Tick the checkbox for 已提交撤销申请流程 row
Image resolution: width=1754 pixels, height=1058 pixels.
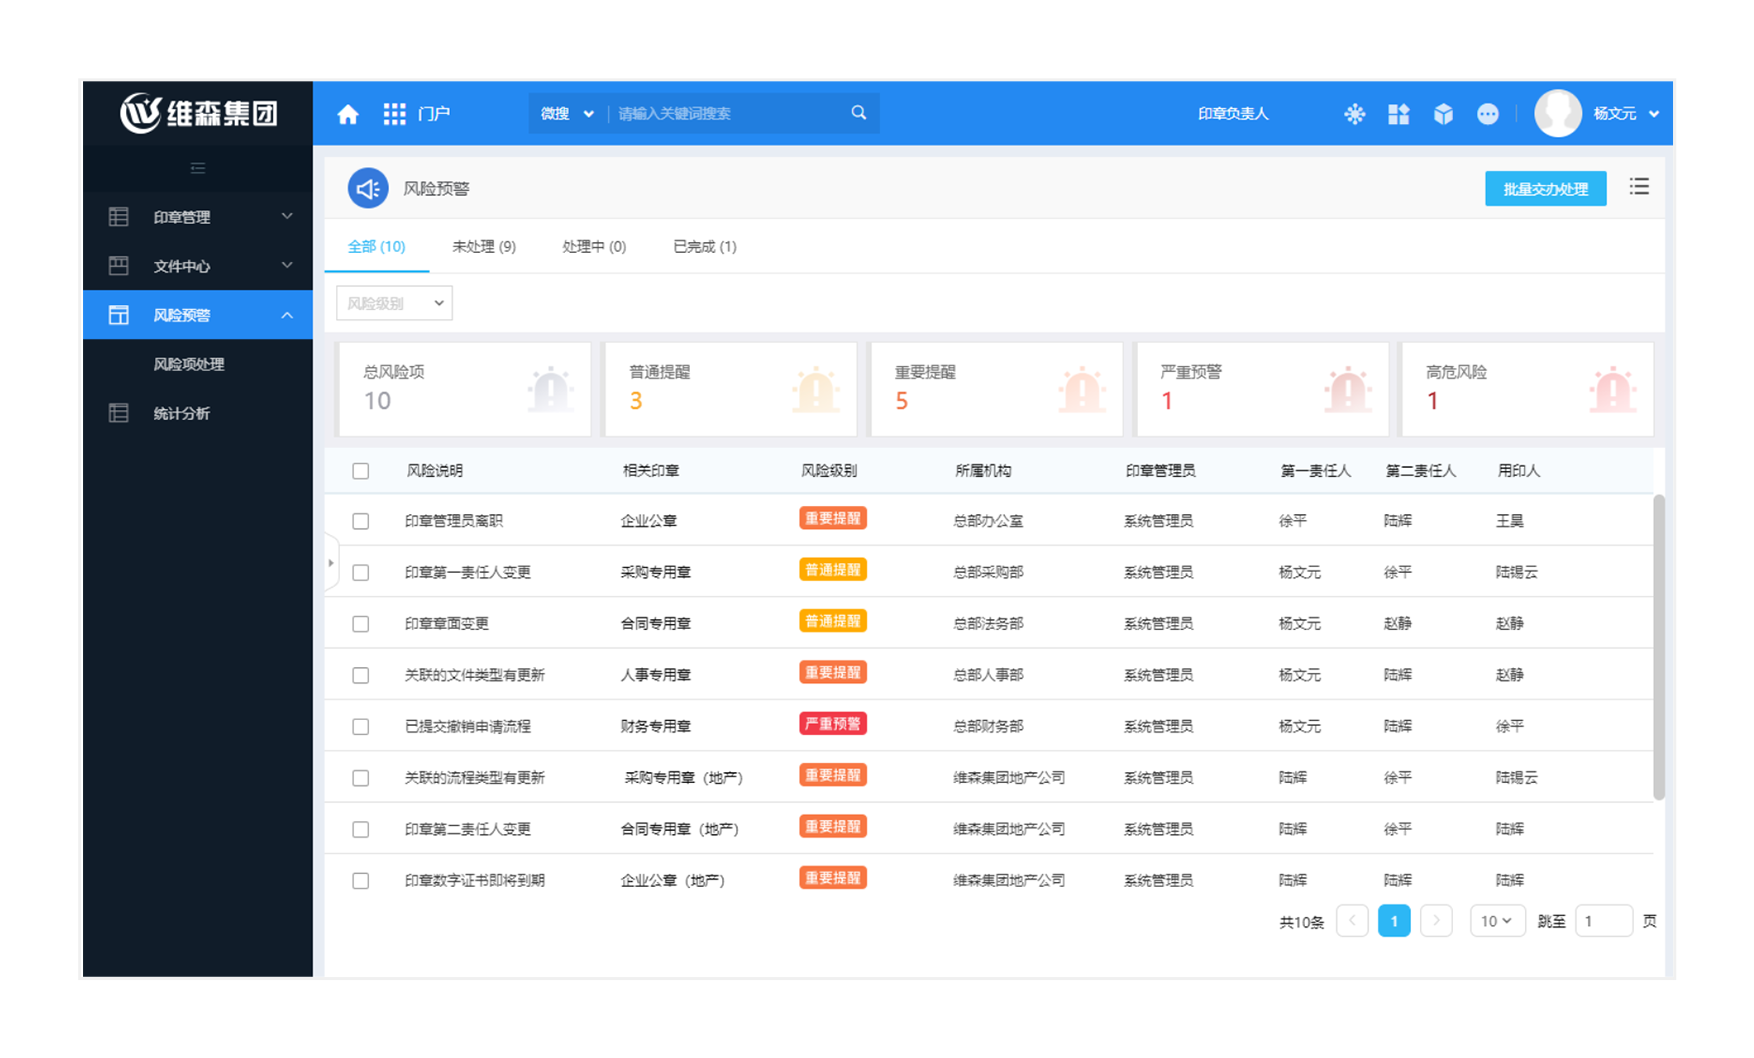(x=361, y=727)
